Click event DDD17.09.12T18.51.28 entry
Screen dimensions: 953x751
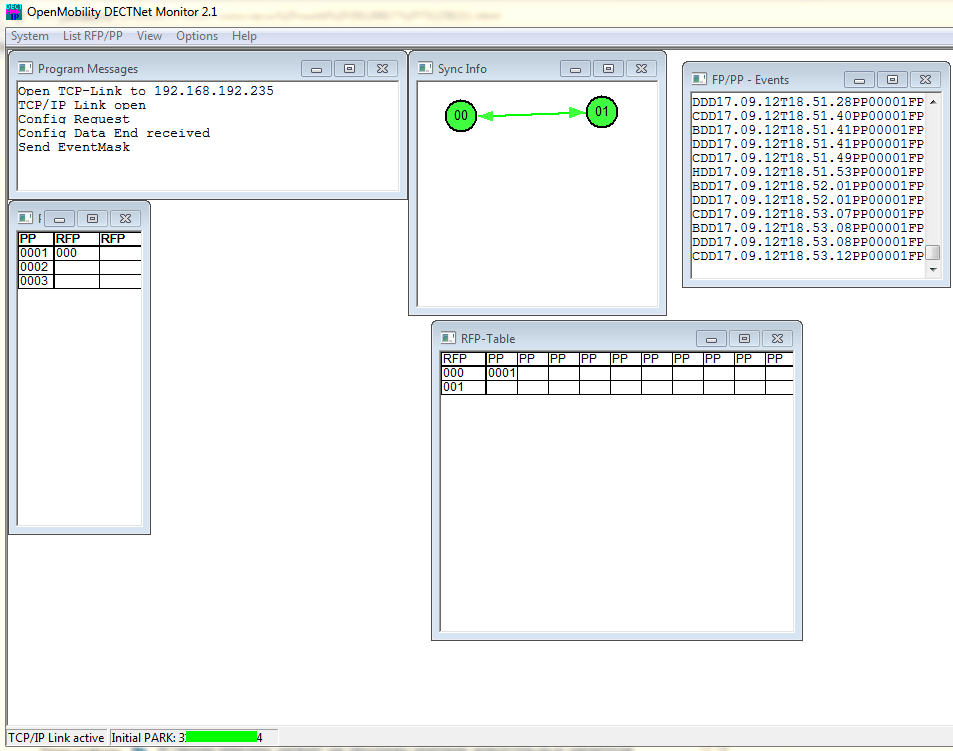(x=808, y=102)
